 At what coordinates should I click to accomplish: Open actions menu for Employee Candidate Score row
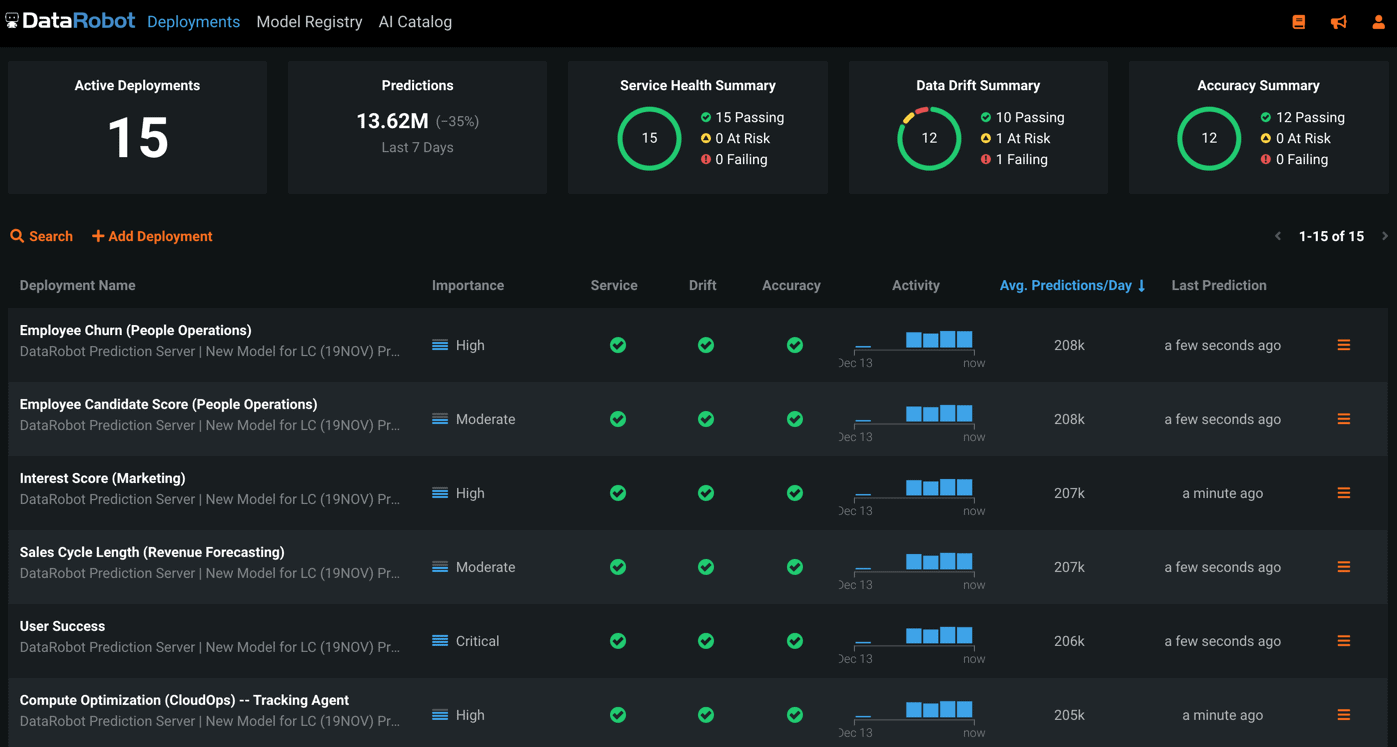pos(1344,419)
